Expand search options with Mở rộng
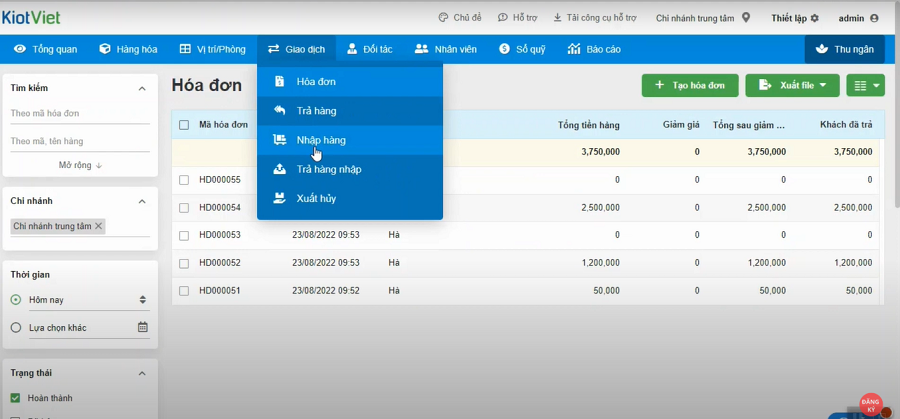The image size is (900, 419). pos(80,165)
